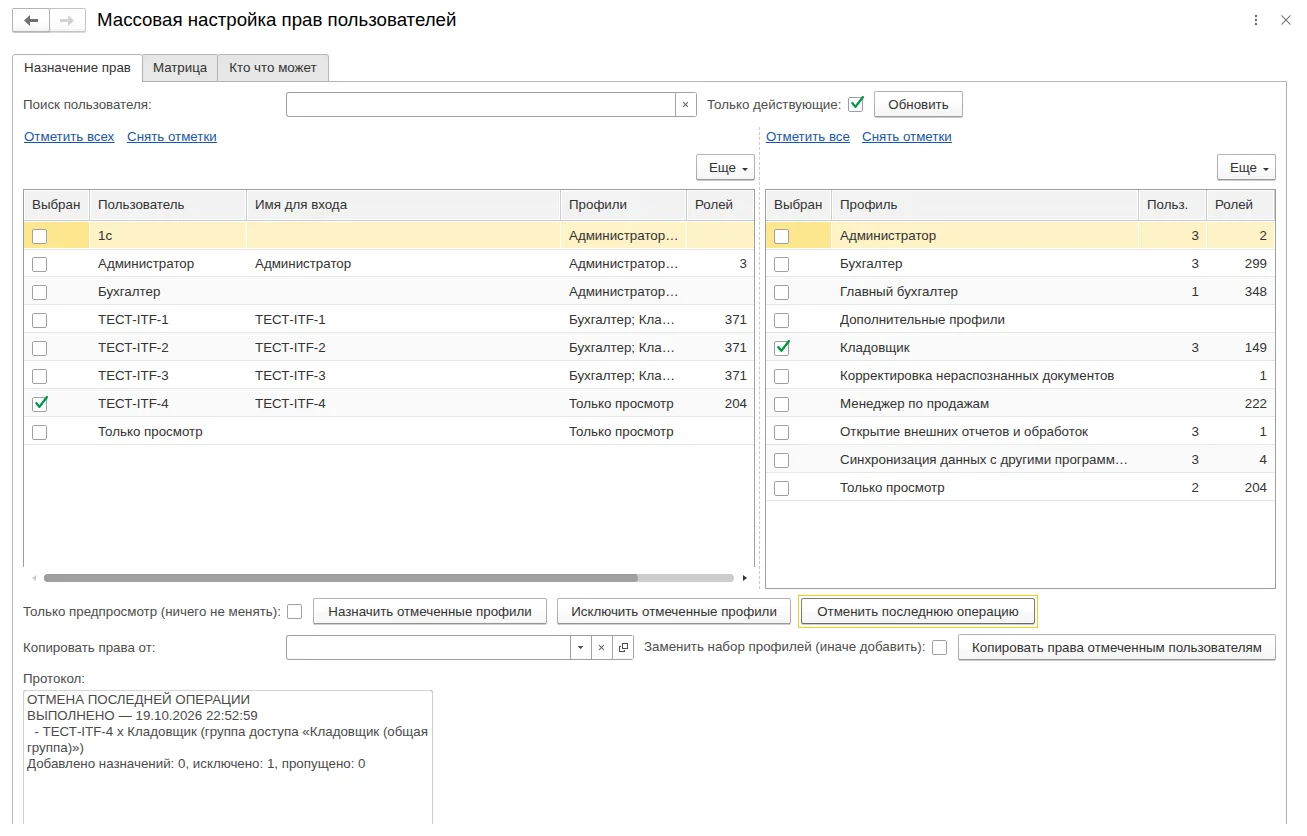
Task: Click the 'Отметить всех' link for users
Action: coord(69,137)
